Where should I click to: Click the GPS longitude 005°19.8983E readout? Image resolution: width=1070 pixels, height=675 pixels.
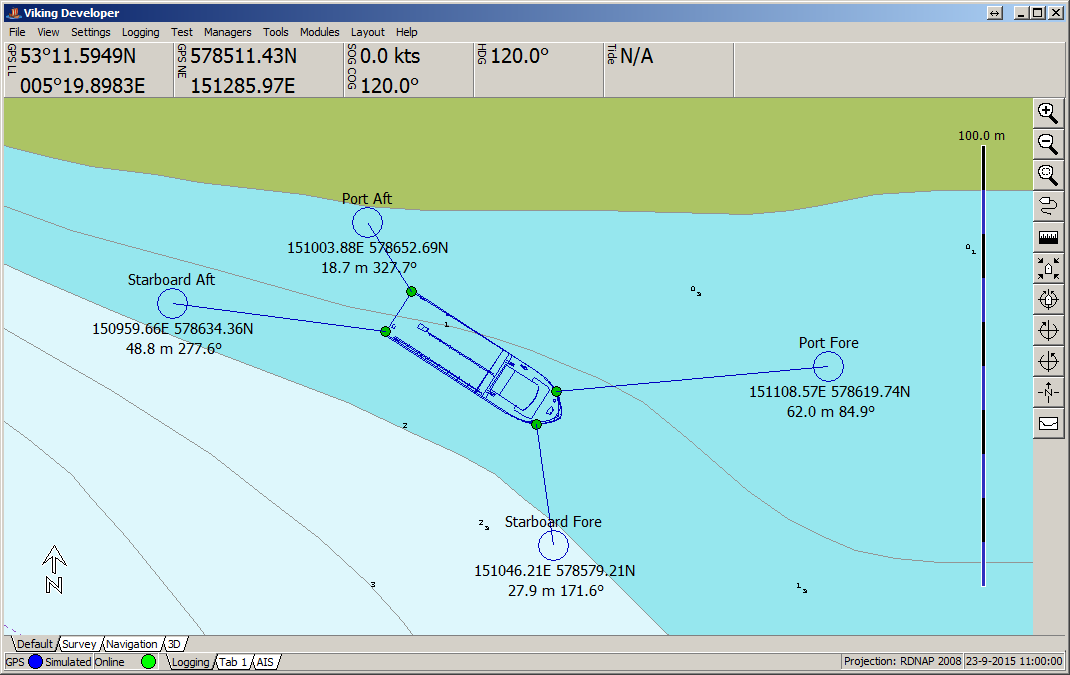[x=83, y=86]
